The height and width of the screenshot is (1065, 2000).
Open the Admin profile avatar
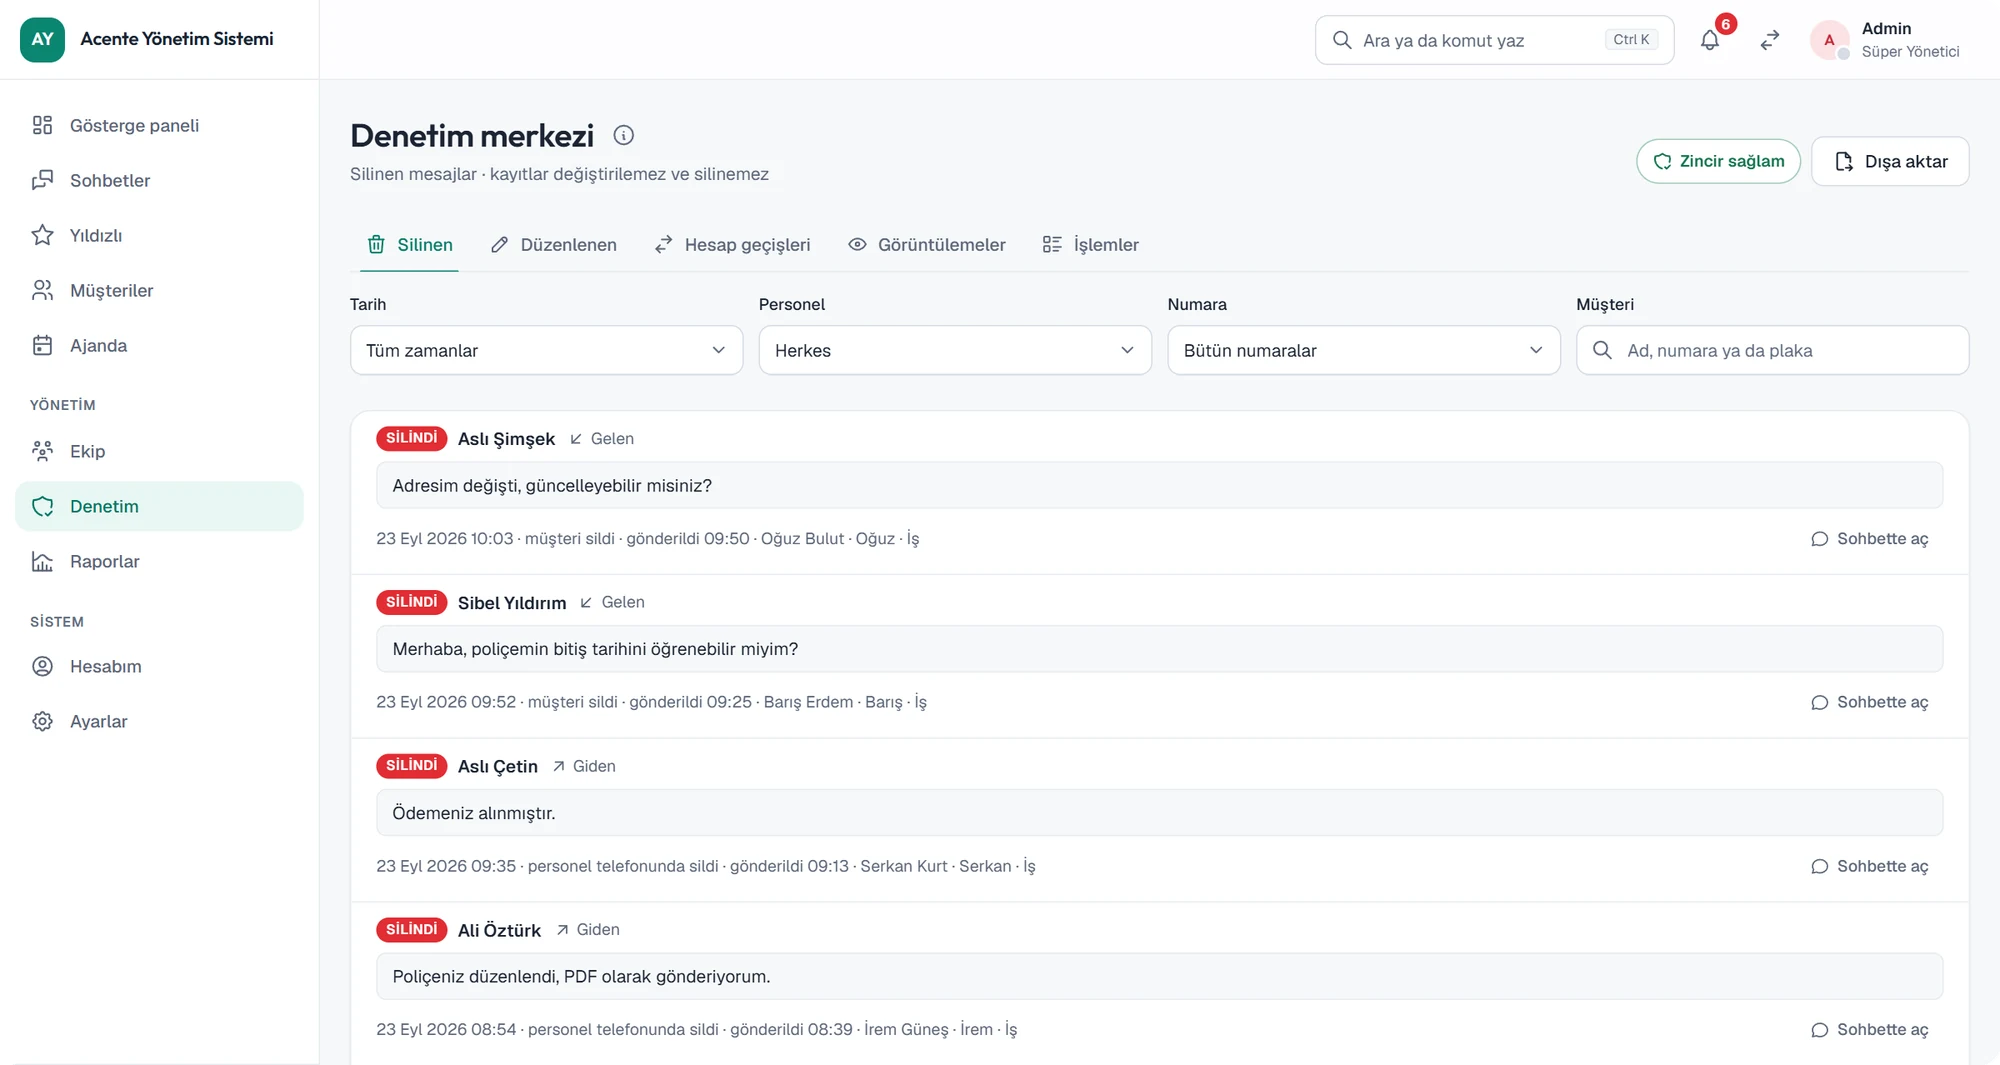1830,40
